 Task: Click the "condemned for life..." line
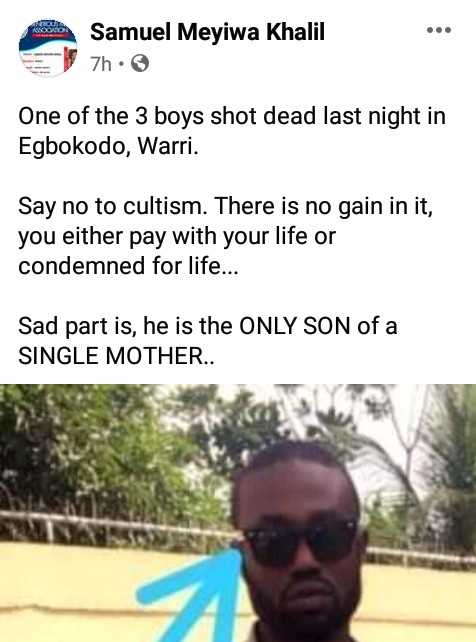click(x=128, y=266)
